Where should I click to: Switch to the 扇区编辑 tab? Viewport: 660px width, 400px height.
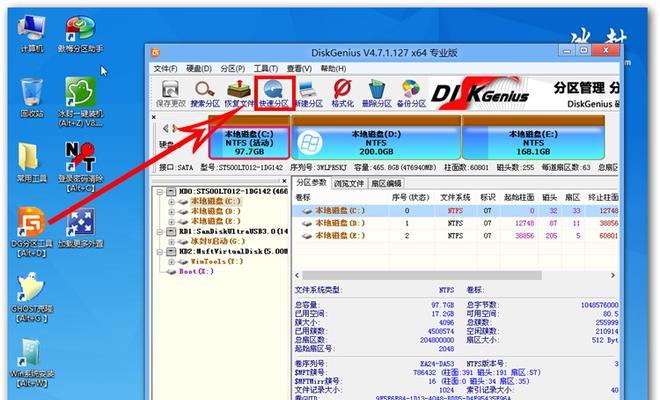coord(386,184)
